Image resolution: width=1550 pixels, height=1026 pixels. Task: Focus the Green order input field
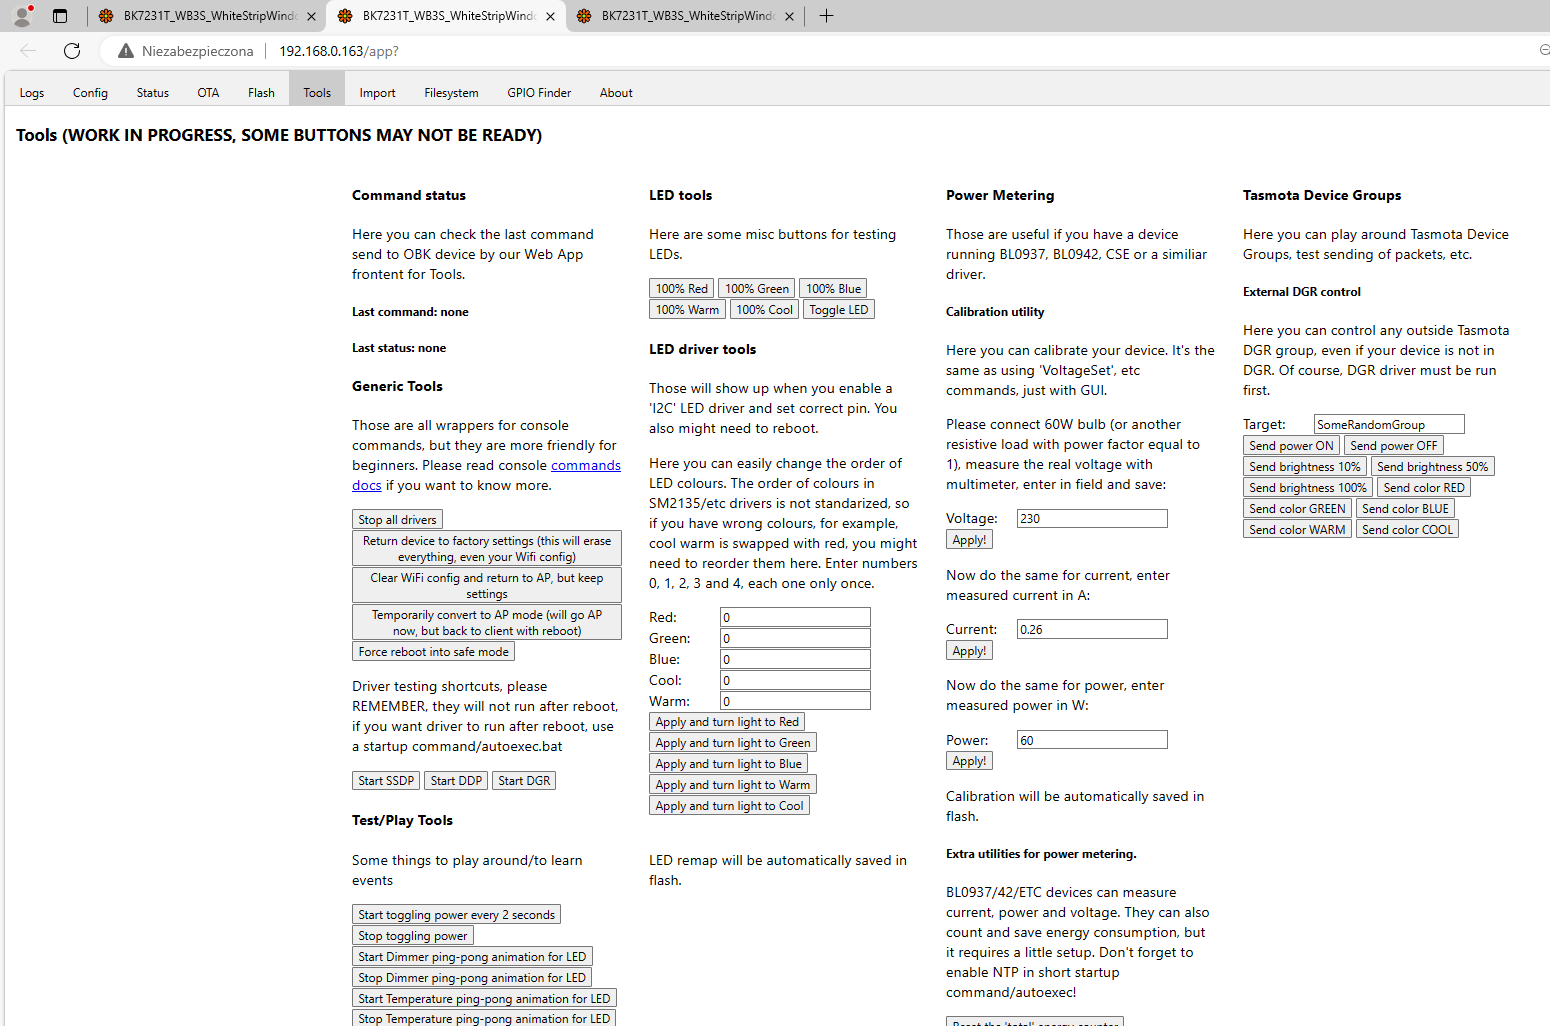coord(795,638)
